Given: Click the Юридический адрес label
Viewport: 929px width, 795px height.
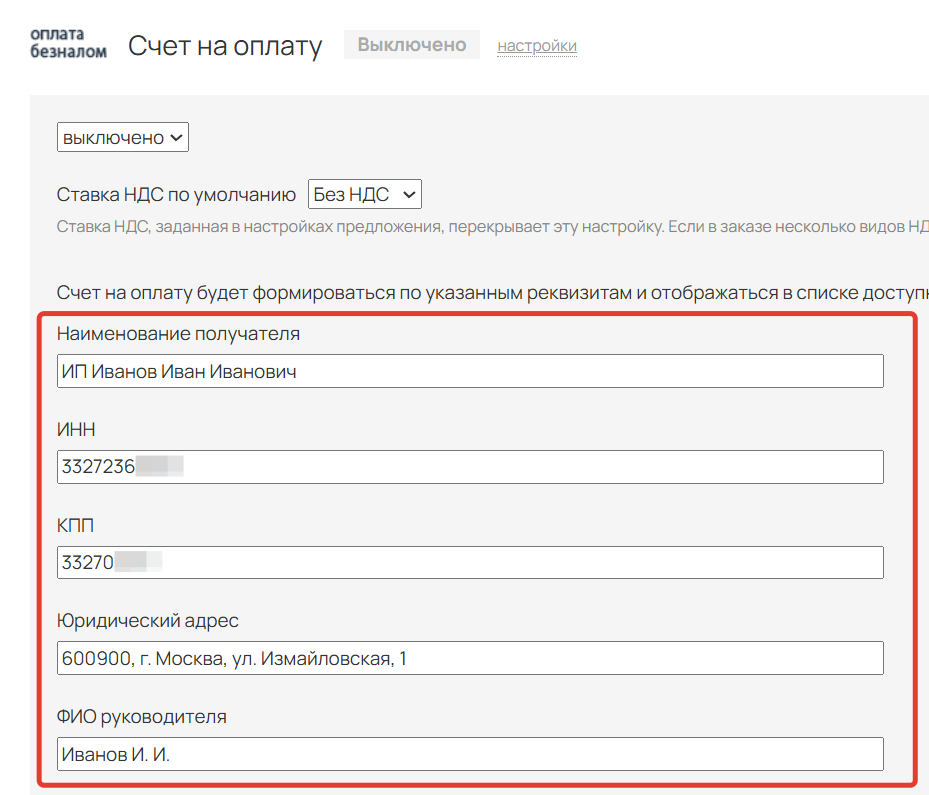Looking at the screenshot, I should point(148,621).
